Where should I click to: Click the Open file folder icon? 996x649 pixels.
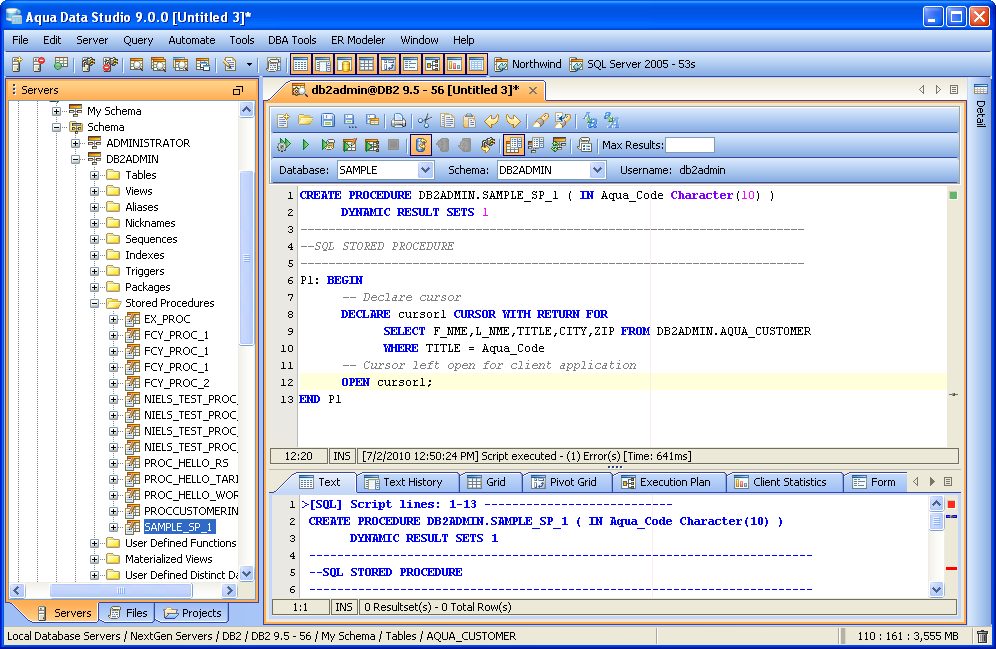point(305,120)
